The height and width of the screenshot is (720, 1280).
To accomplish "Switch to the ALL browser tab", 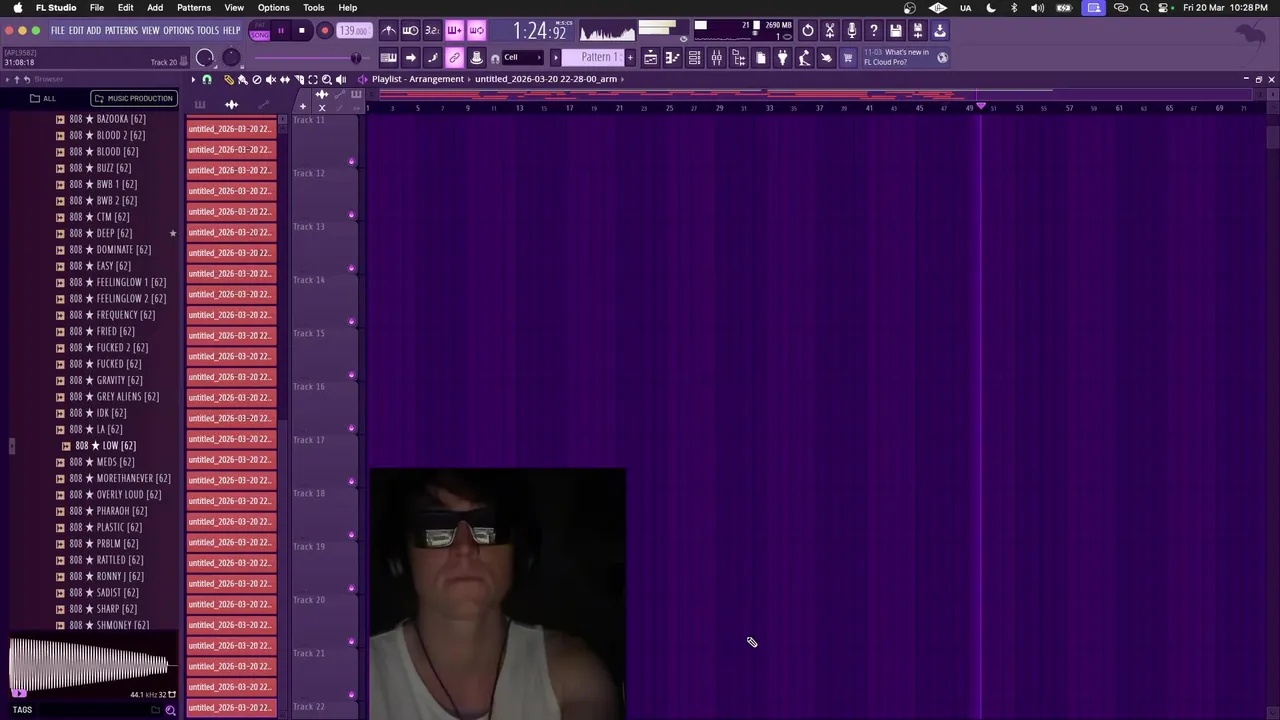I will (43, 99).
